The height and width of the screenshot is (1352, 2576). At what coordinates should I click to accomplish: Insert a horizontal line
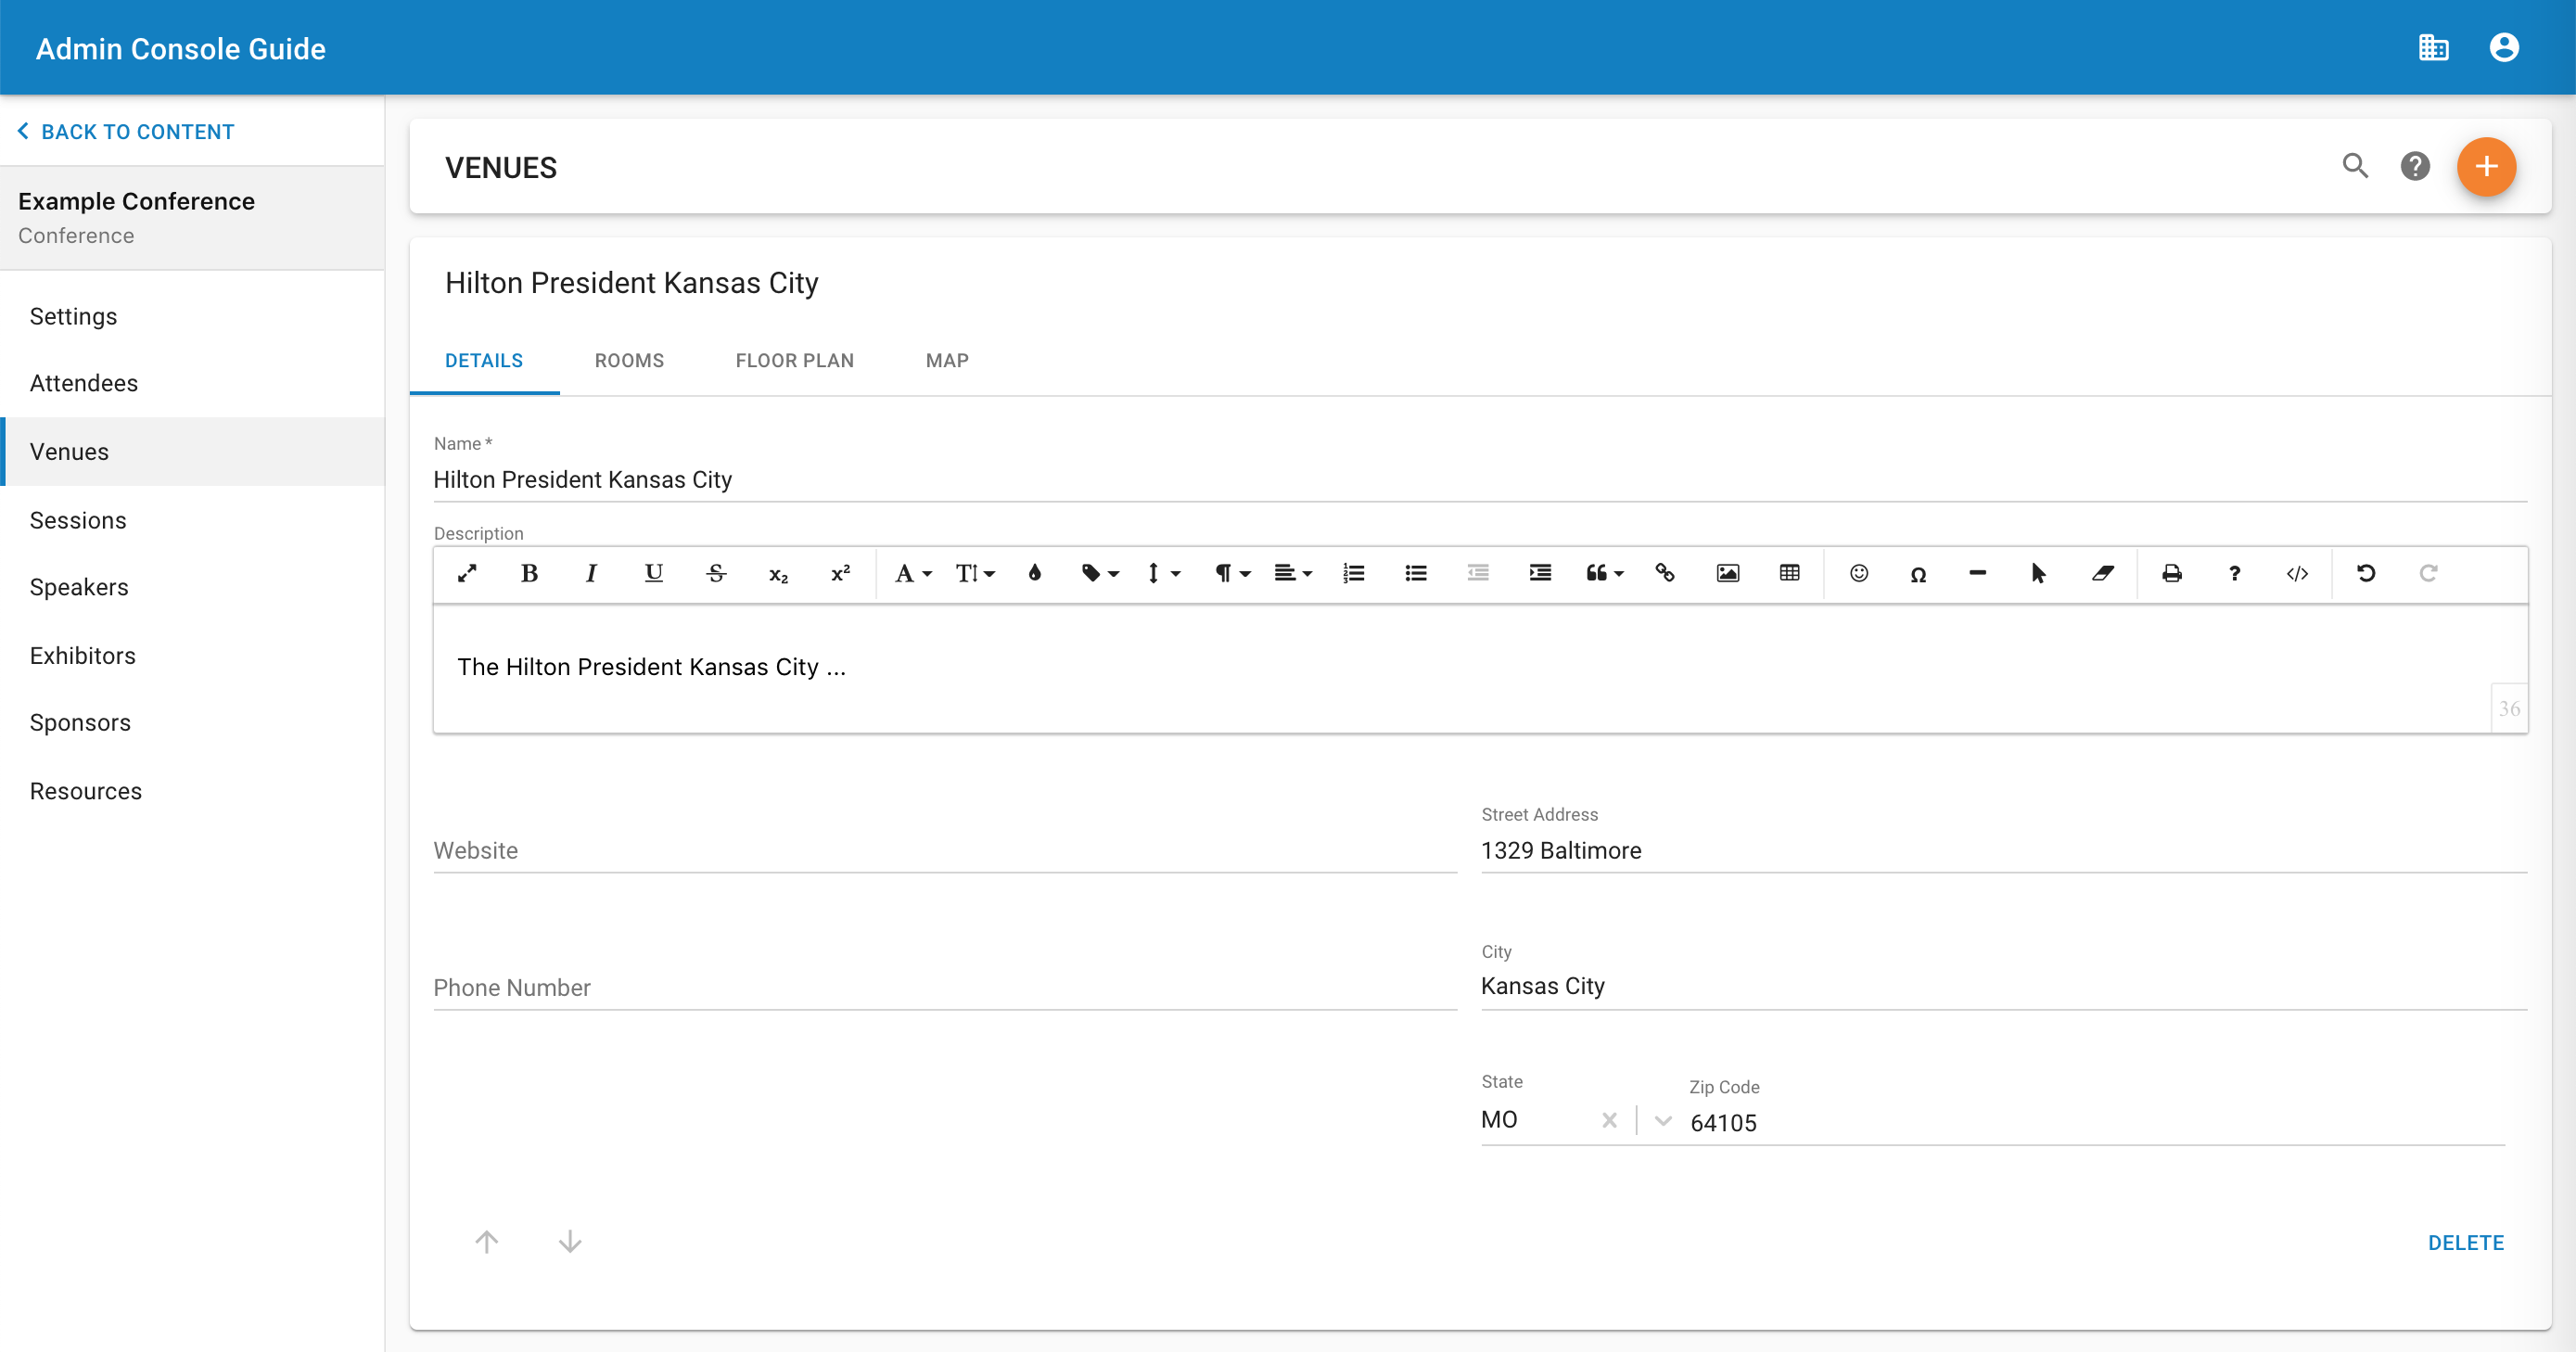[1977, 574]
